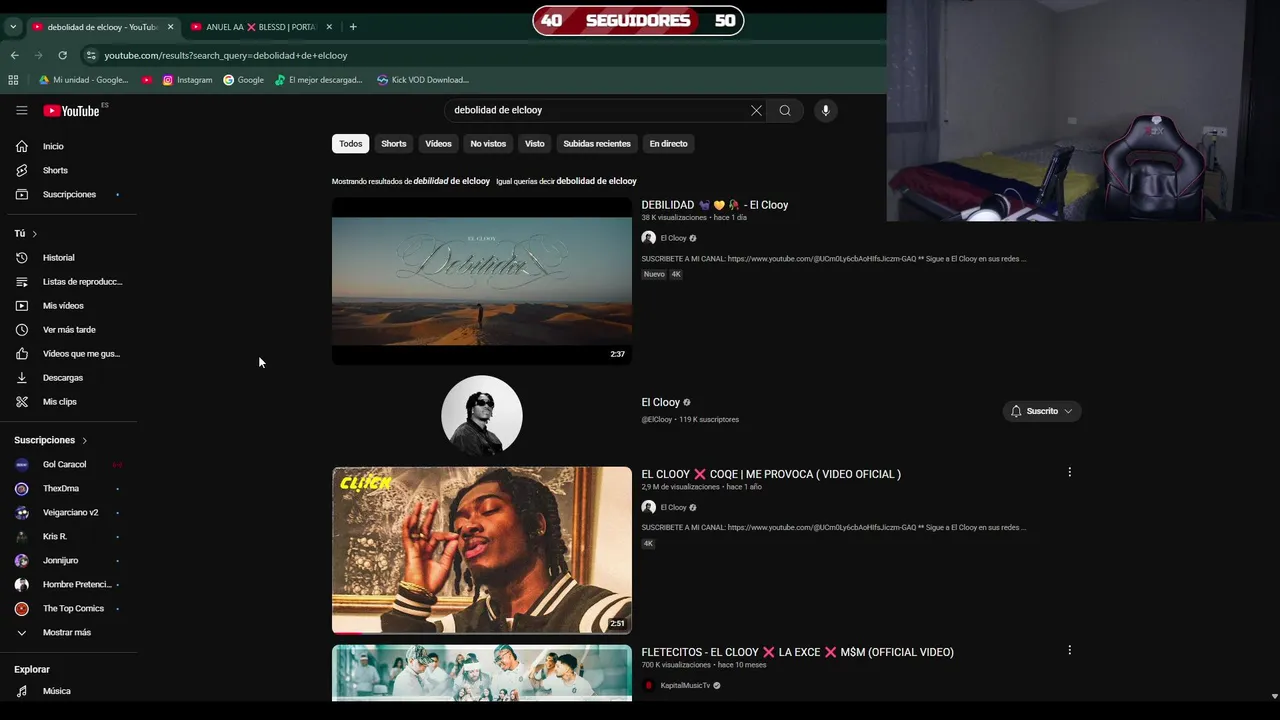Image resolution: width=1280 pixels, height=720 pixels.
Task: Open more options for FLETECITOS video
Action: 1069,650
